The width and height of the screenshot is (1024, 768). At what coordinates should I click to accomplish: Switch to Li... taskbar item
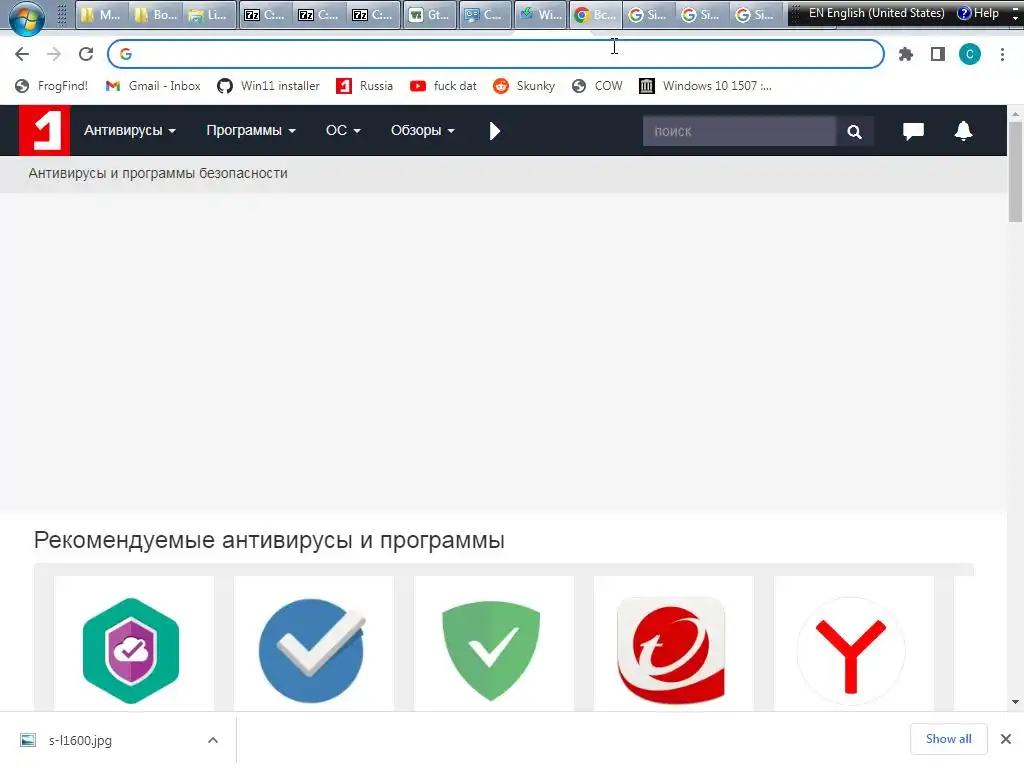coord(209,14)
